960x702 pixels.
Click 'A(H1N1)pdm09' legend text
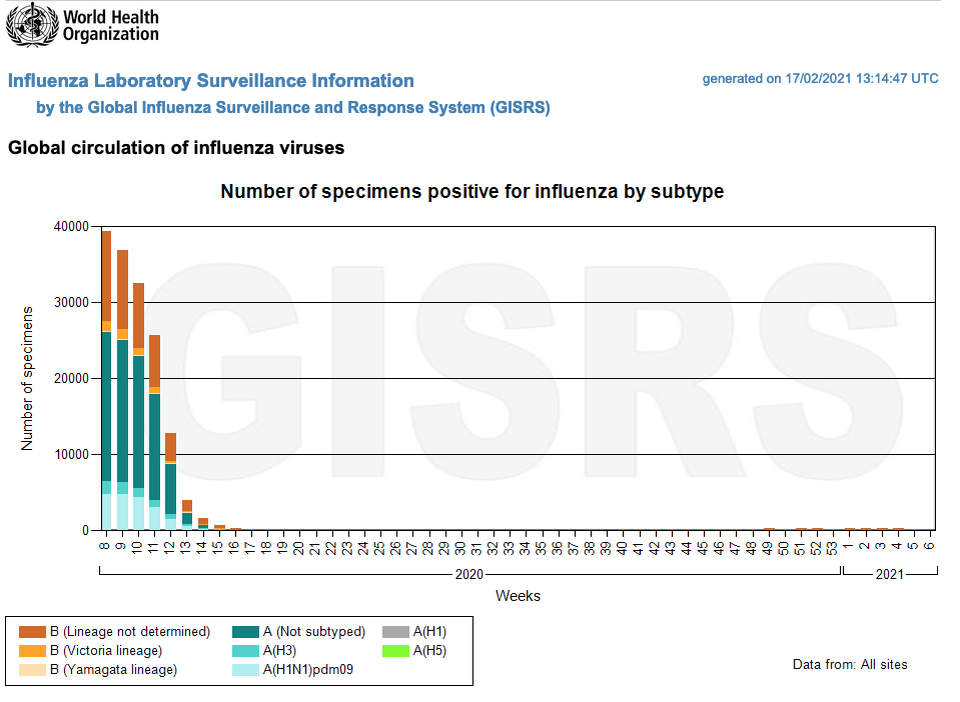pos(308,670)
